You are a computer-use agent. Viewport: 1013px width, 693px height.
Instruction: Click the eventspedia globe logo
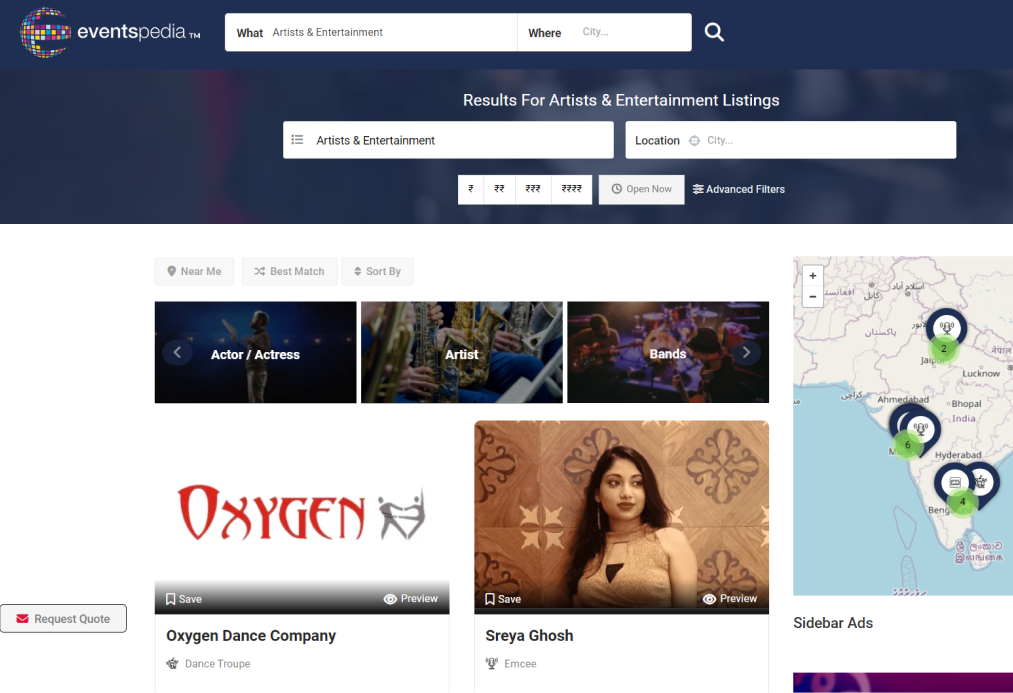[44, 32]
